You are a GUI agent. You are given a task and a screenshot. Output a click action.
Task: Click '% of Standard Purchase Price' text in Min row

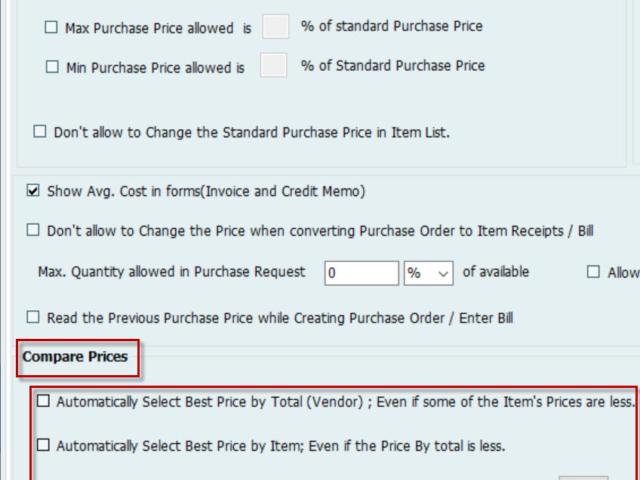point(393,66)
